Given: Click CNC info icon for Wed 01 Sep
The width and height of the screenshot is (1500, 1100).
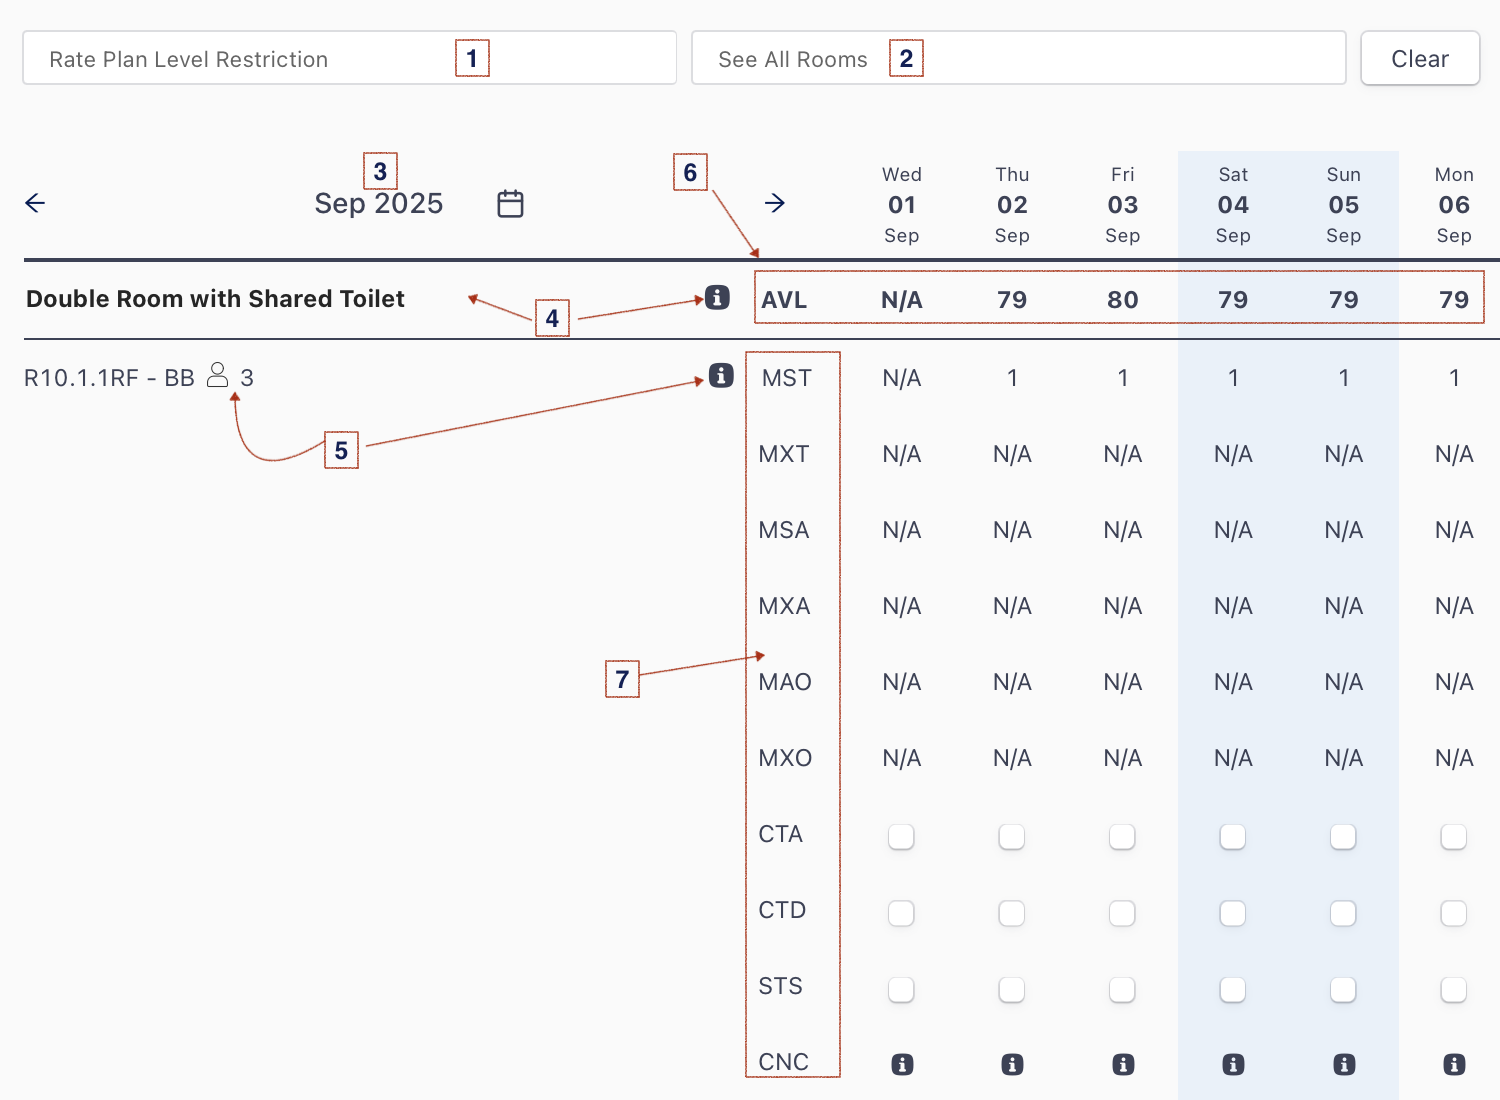Looking at the screenshot, I should coord(902,1064).
